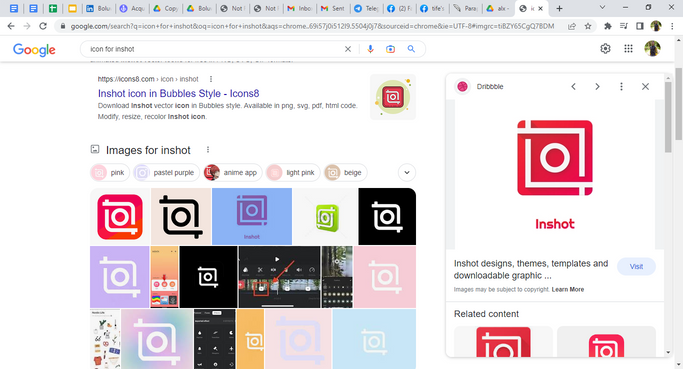Clear the search box with the X
Viewport: 683px width, 369px height.
click(348, 49)
